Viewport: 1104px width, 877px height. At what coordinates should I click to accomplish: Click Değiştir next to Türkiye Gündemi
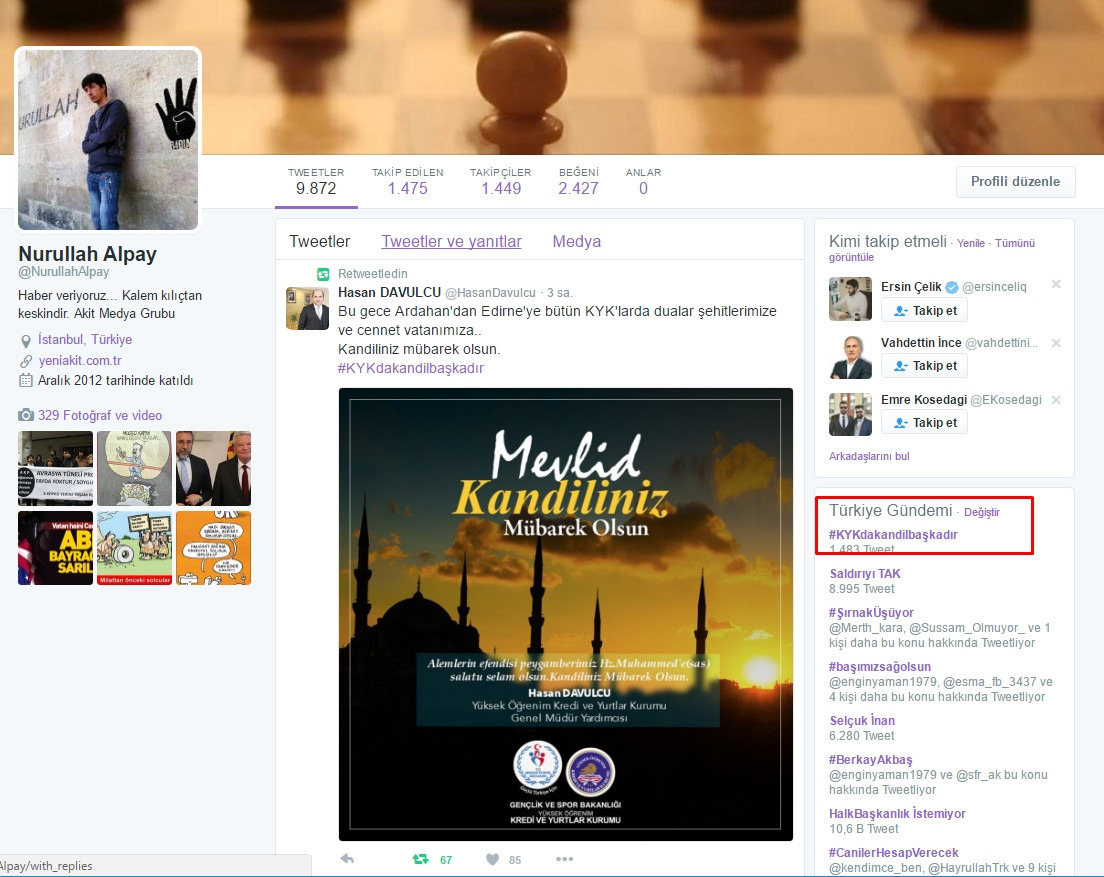[x=981, y=512]
